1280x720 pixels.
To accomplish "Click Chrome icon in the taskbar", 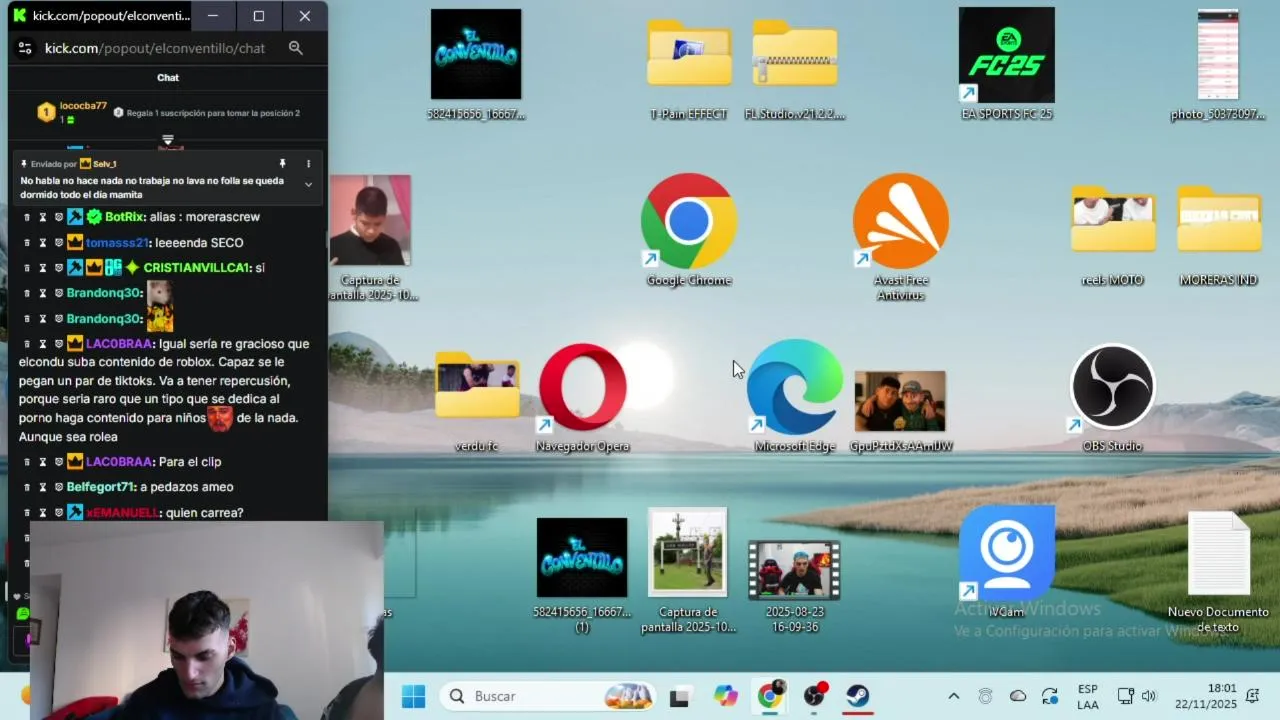I will [770, 696].
